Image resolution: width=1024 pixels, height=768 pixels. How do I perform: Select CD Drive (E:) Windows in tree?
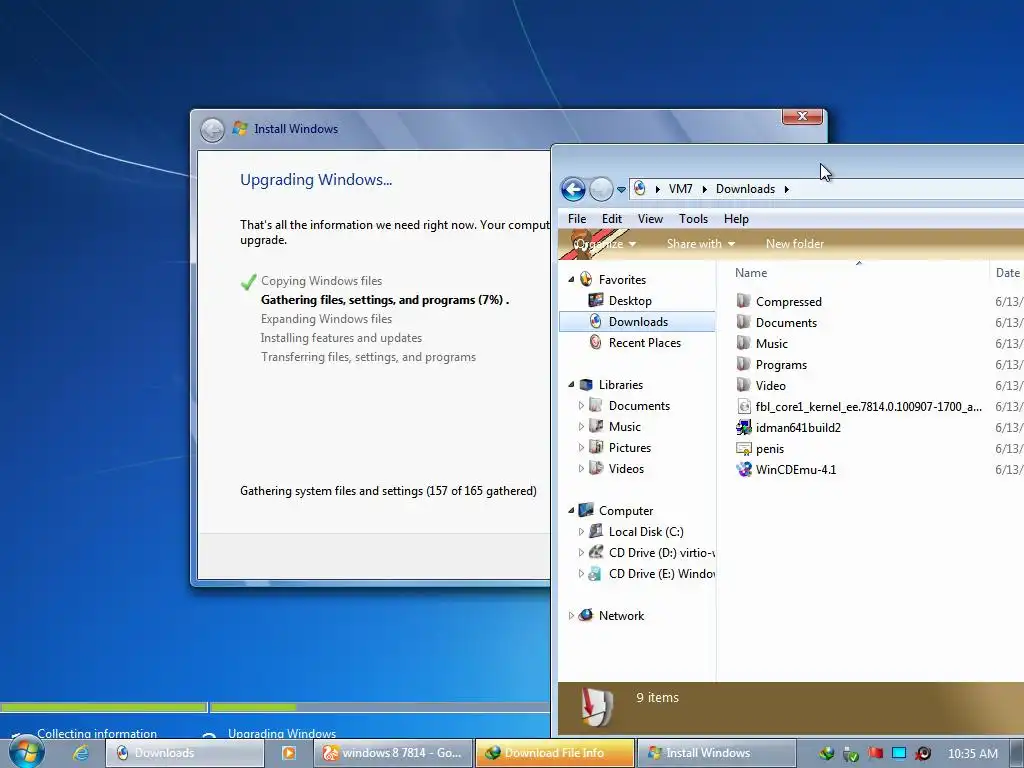(x=662, y=573)
